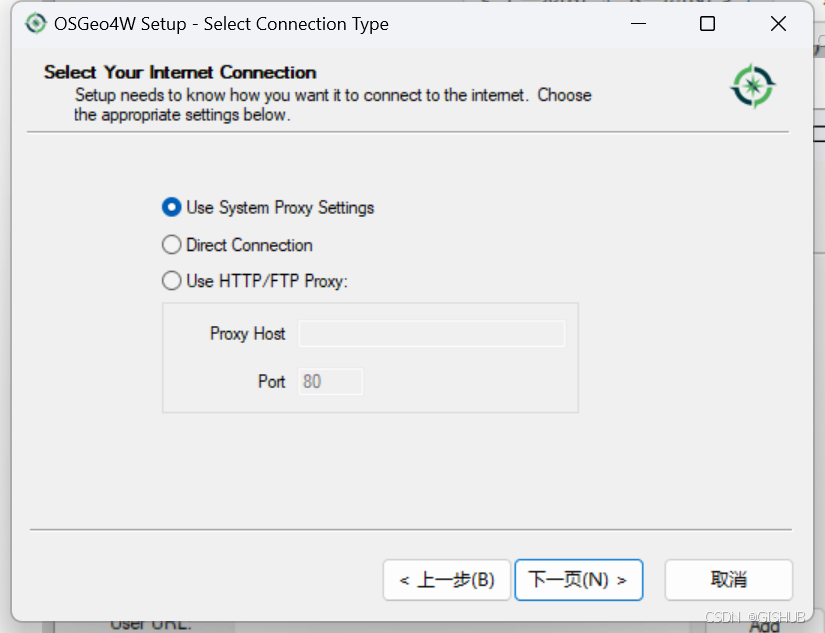
Task: Choose Direct Connection radio button
Action: click(172, 245)
